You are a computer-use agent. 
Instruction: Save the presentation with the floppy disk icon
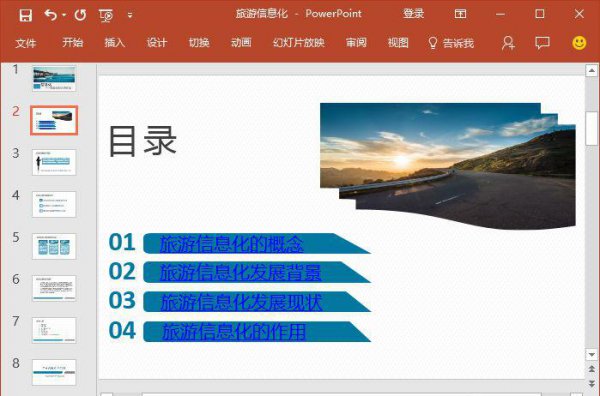26,15
